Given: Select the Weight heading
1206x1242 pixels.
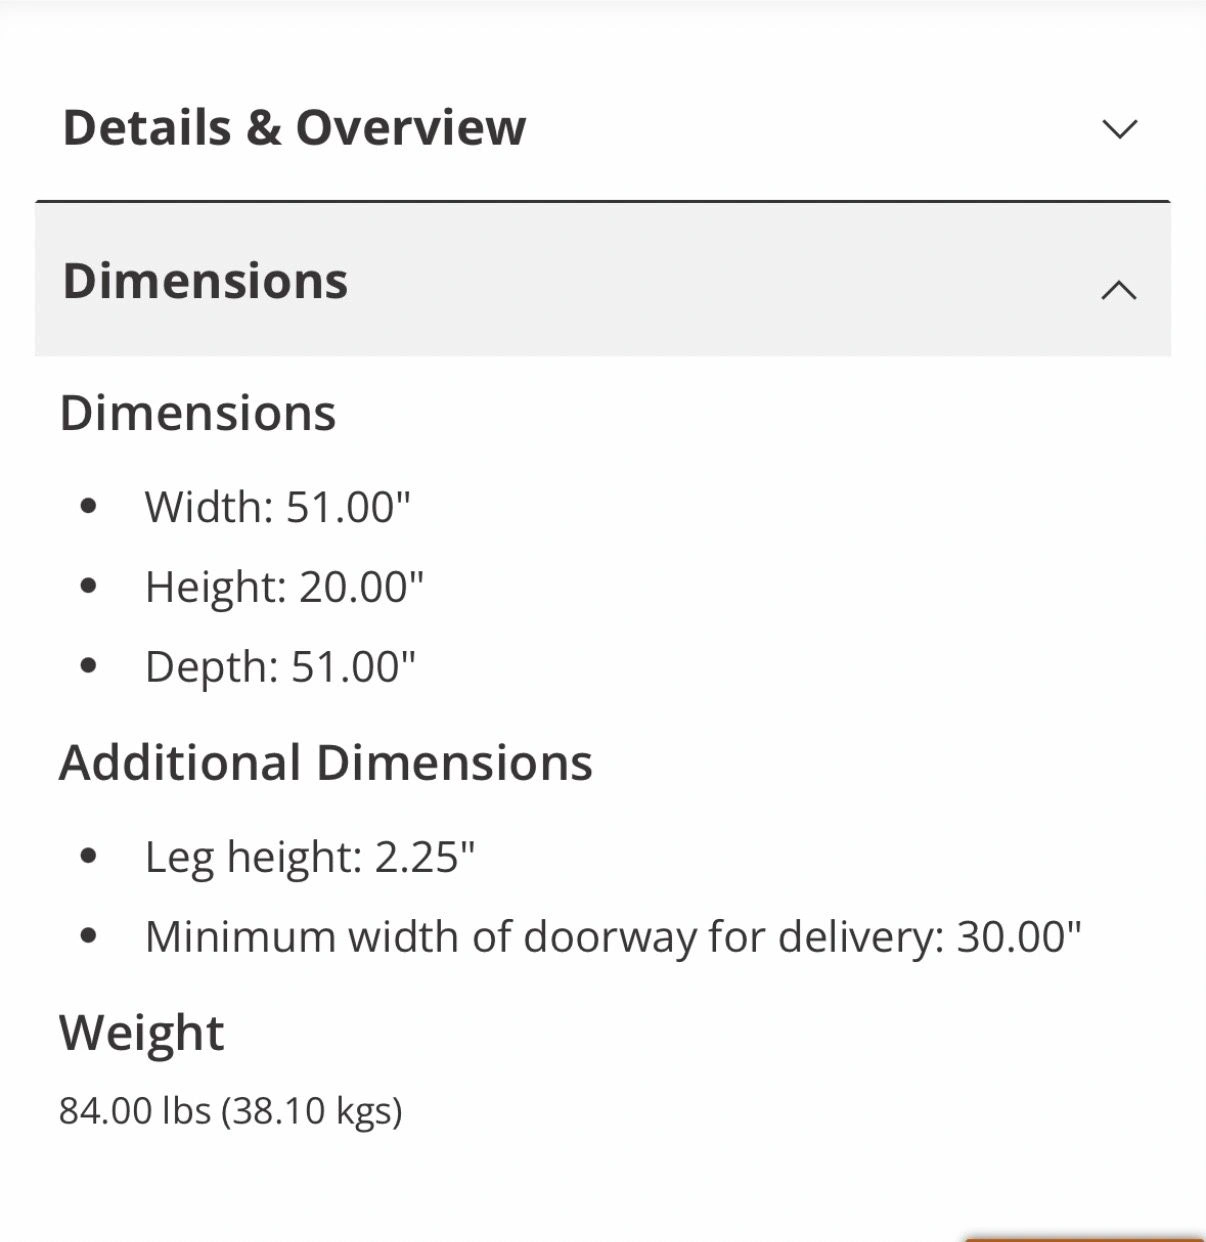Looking at the screenshot, I should (142, 1033).
